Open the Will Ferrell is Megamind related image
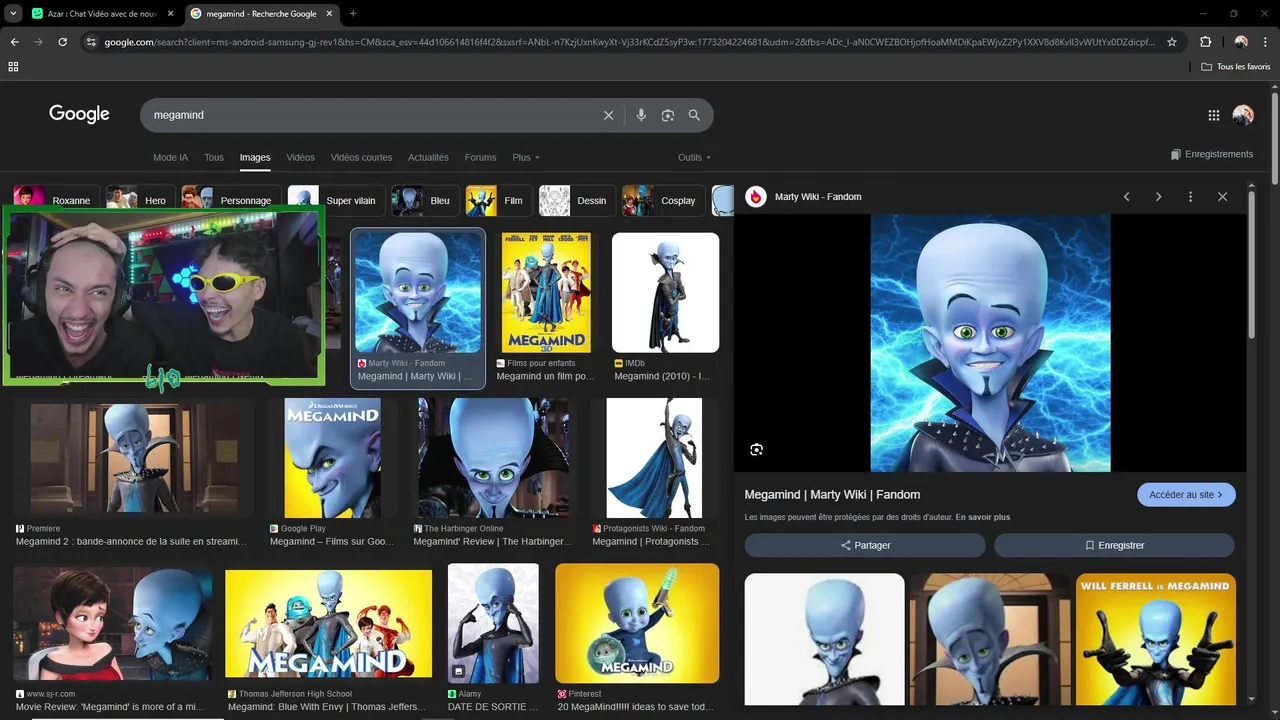The height and width of the screenshot is (720, 1280). pos(1156,640)
